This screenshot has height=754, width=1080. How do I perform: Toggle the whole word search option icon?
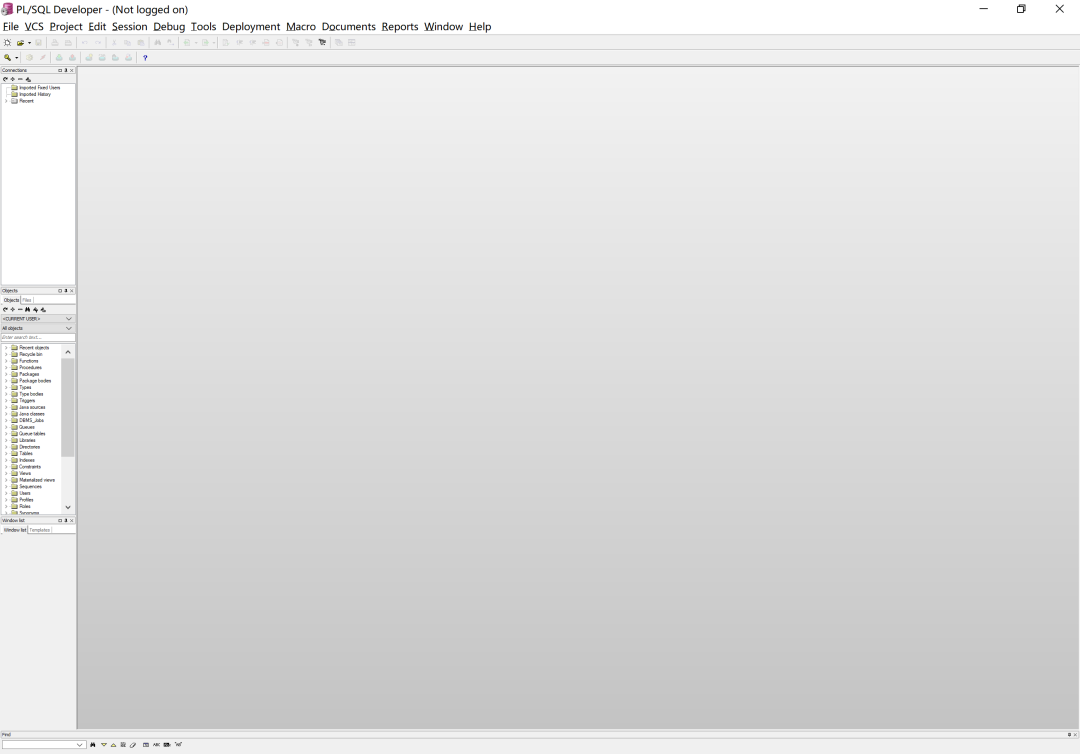[x=167, y=744]
